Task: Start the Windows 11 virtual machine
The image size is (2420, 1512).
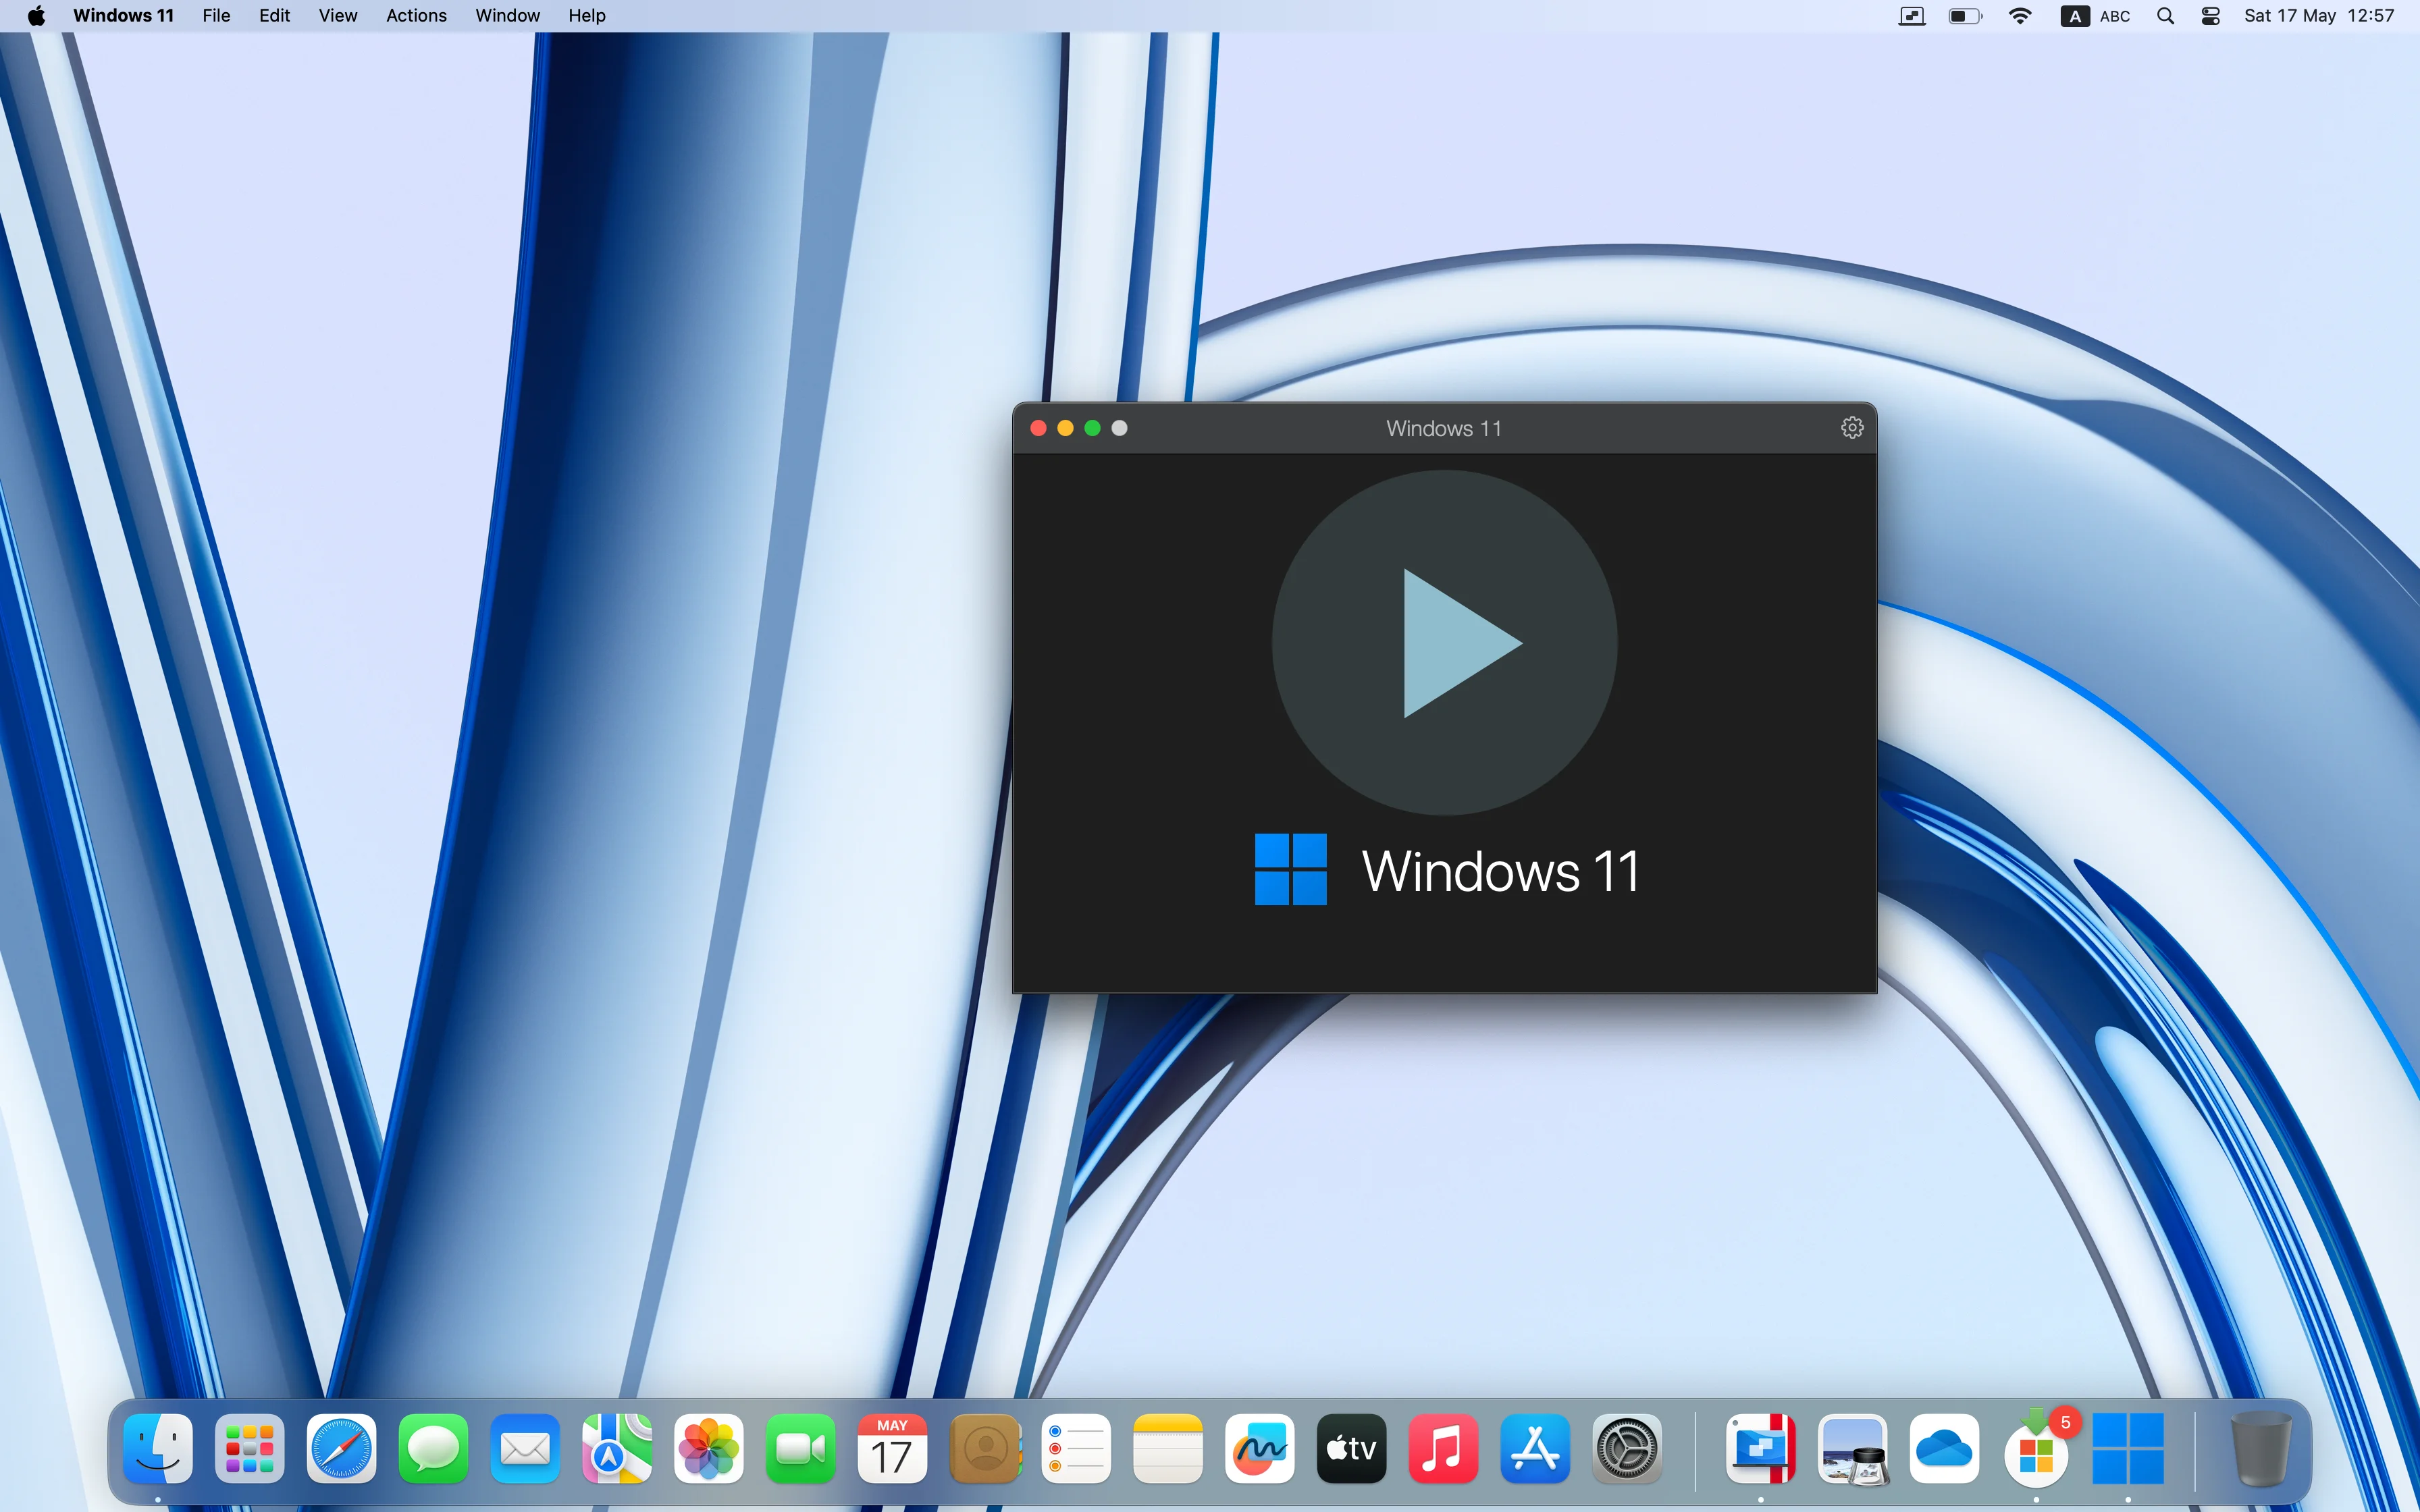Action: tap(1444, 643)
